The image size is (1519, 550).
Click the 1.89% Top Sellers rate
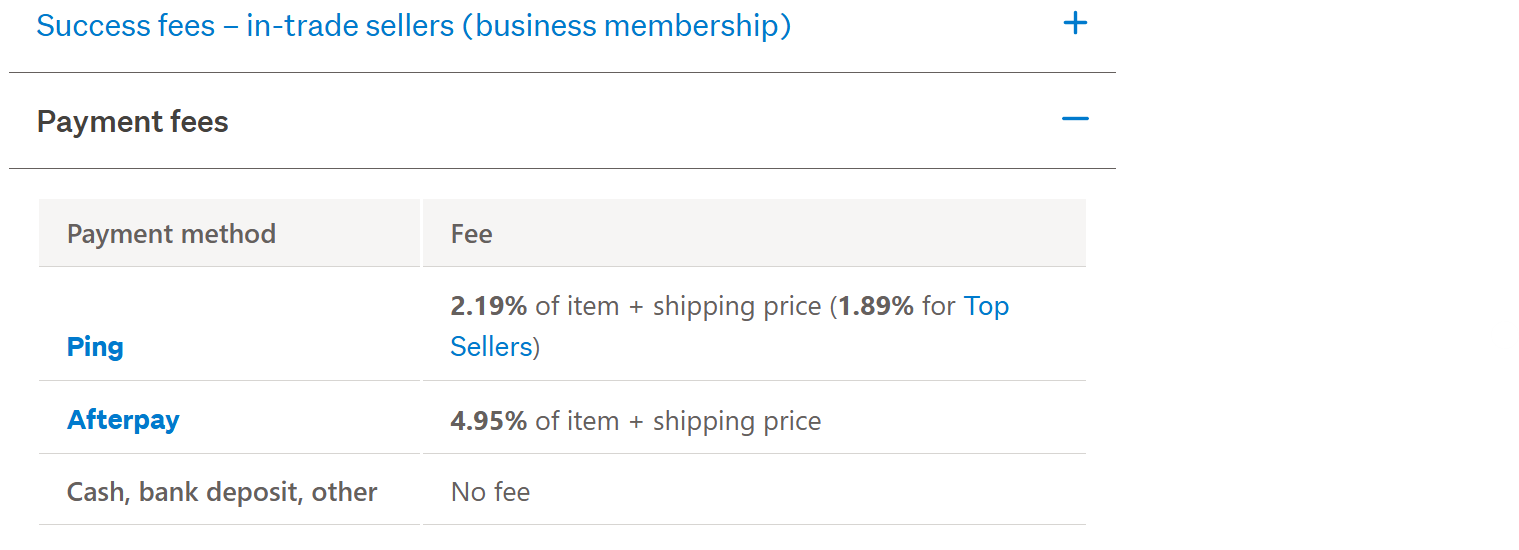(x=876, y=306)
